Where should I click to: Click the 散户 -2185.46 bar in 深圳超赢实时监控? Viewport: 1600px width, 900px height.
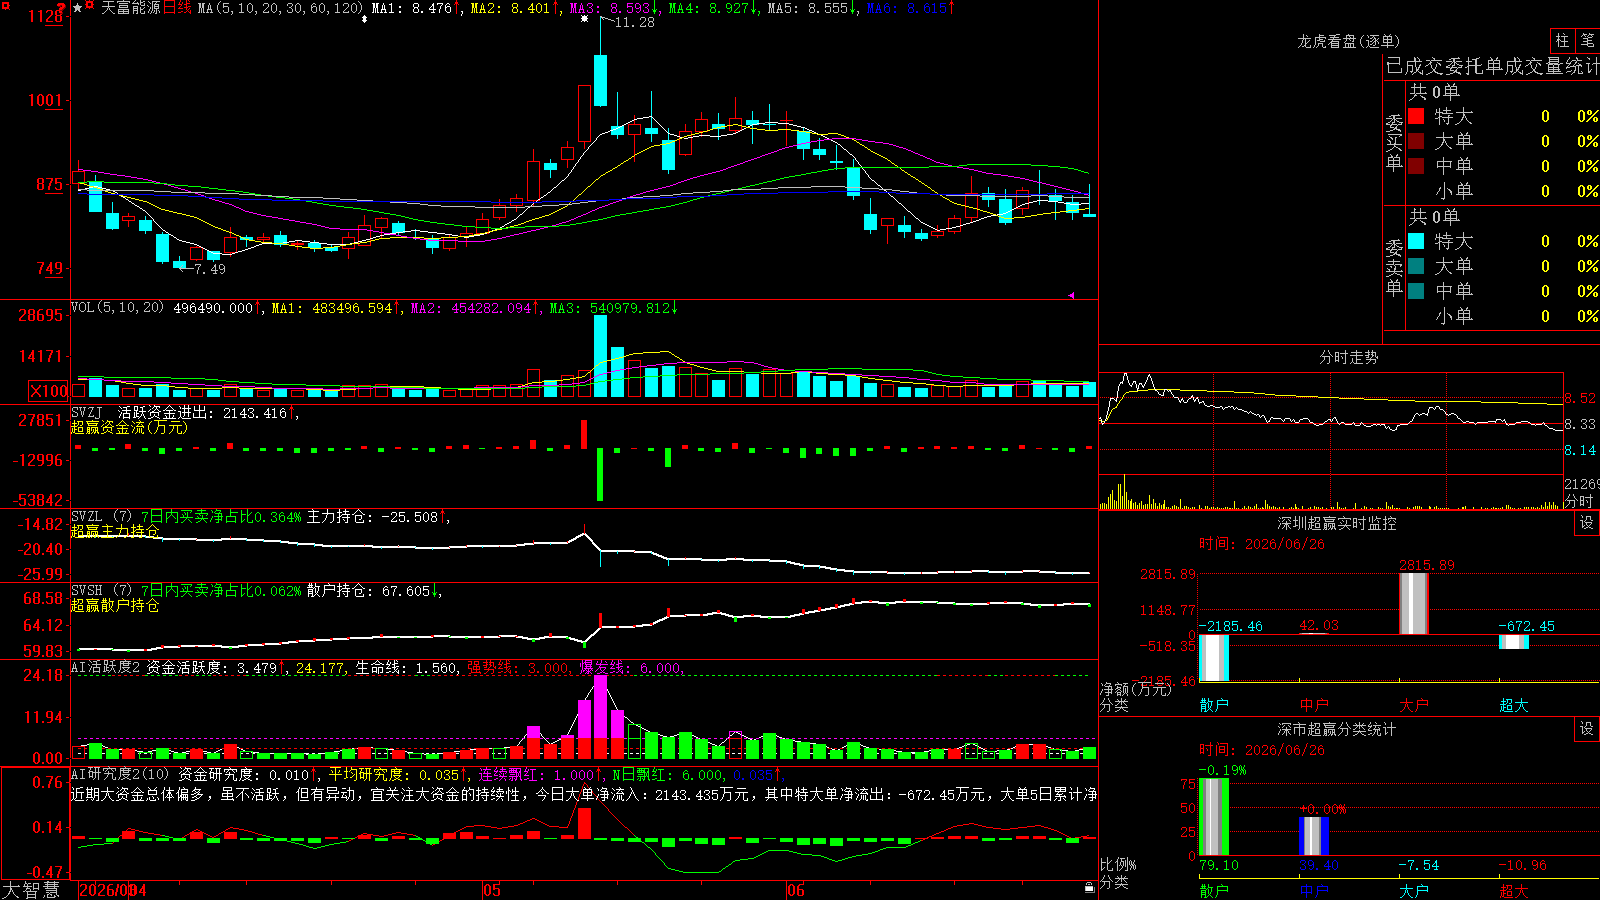1214,658
